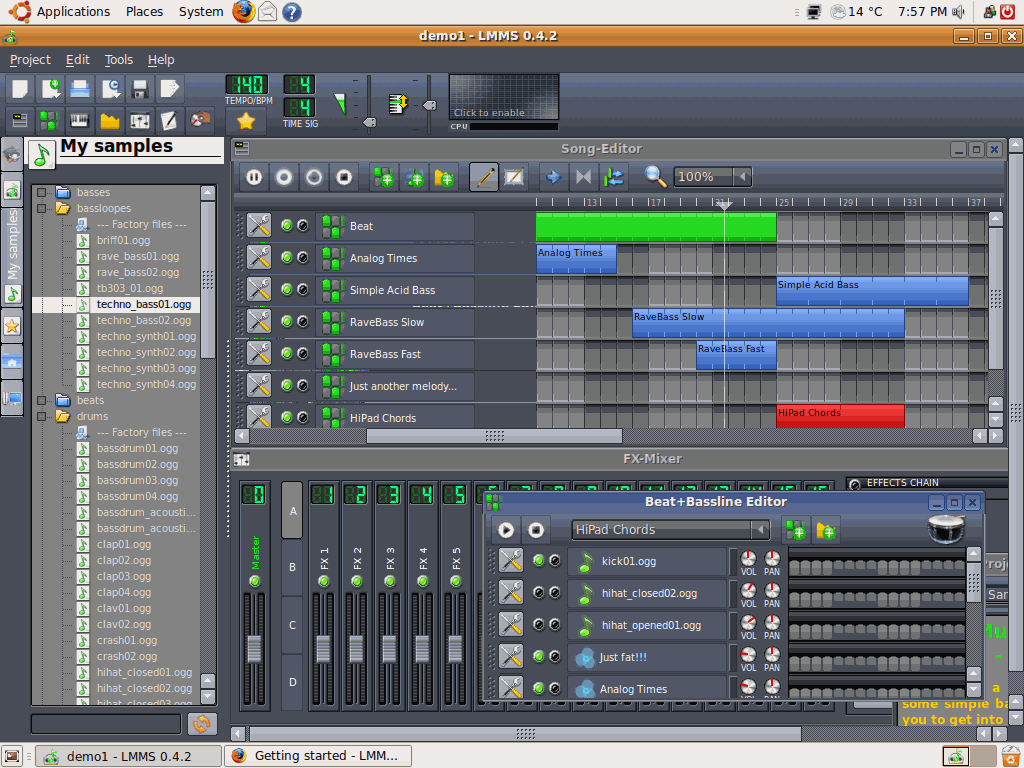Open track settings wrench for RaveBass Slow
This screenshot has width=1024, height=768.
coord(259,322)
